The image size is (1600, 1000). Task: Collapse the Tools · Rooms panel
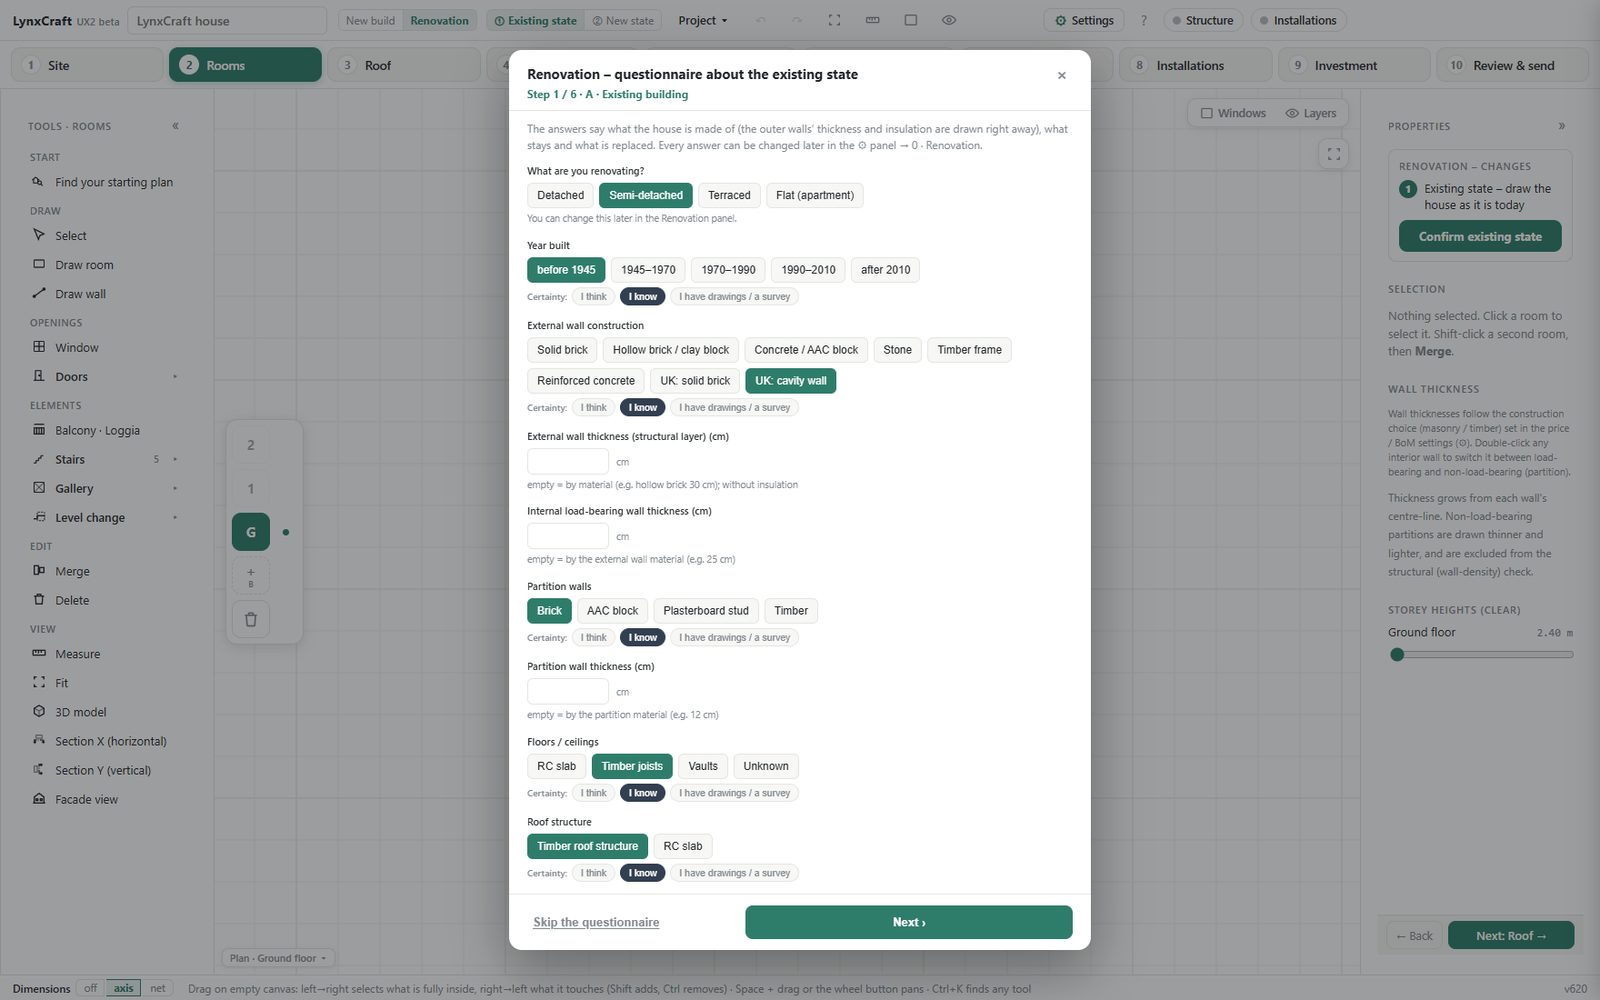click(175, 126)
